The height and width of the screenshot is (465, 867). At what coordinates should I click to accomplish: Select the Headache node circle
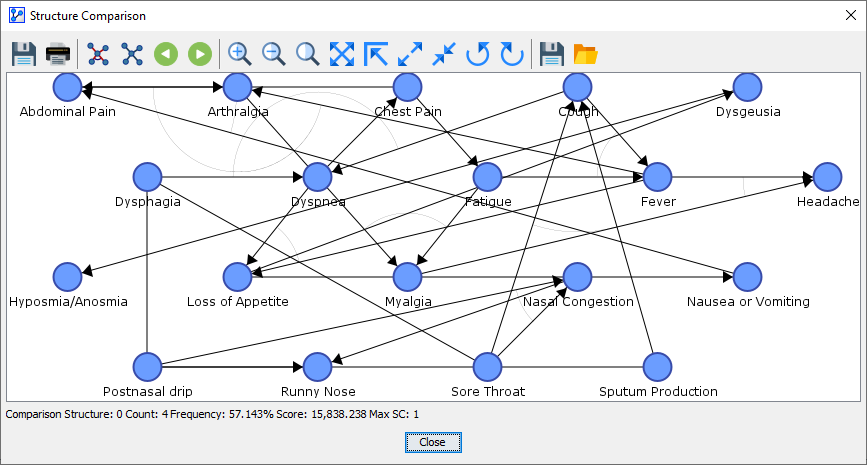tap(828, 177)
